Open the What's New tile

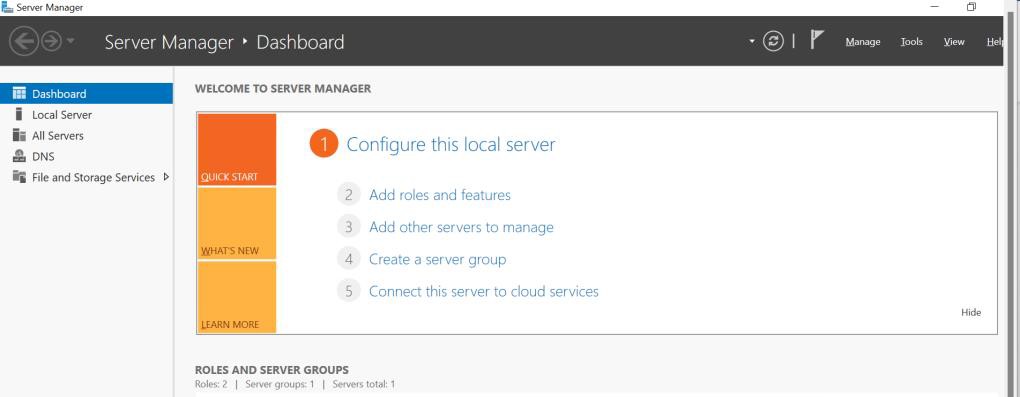tap(237, 224)
